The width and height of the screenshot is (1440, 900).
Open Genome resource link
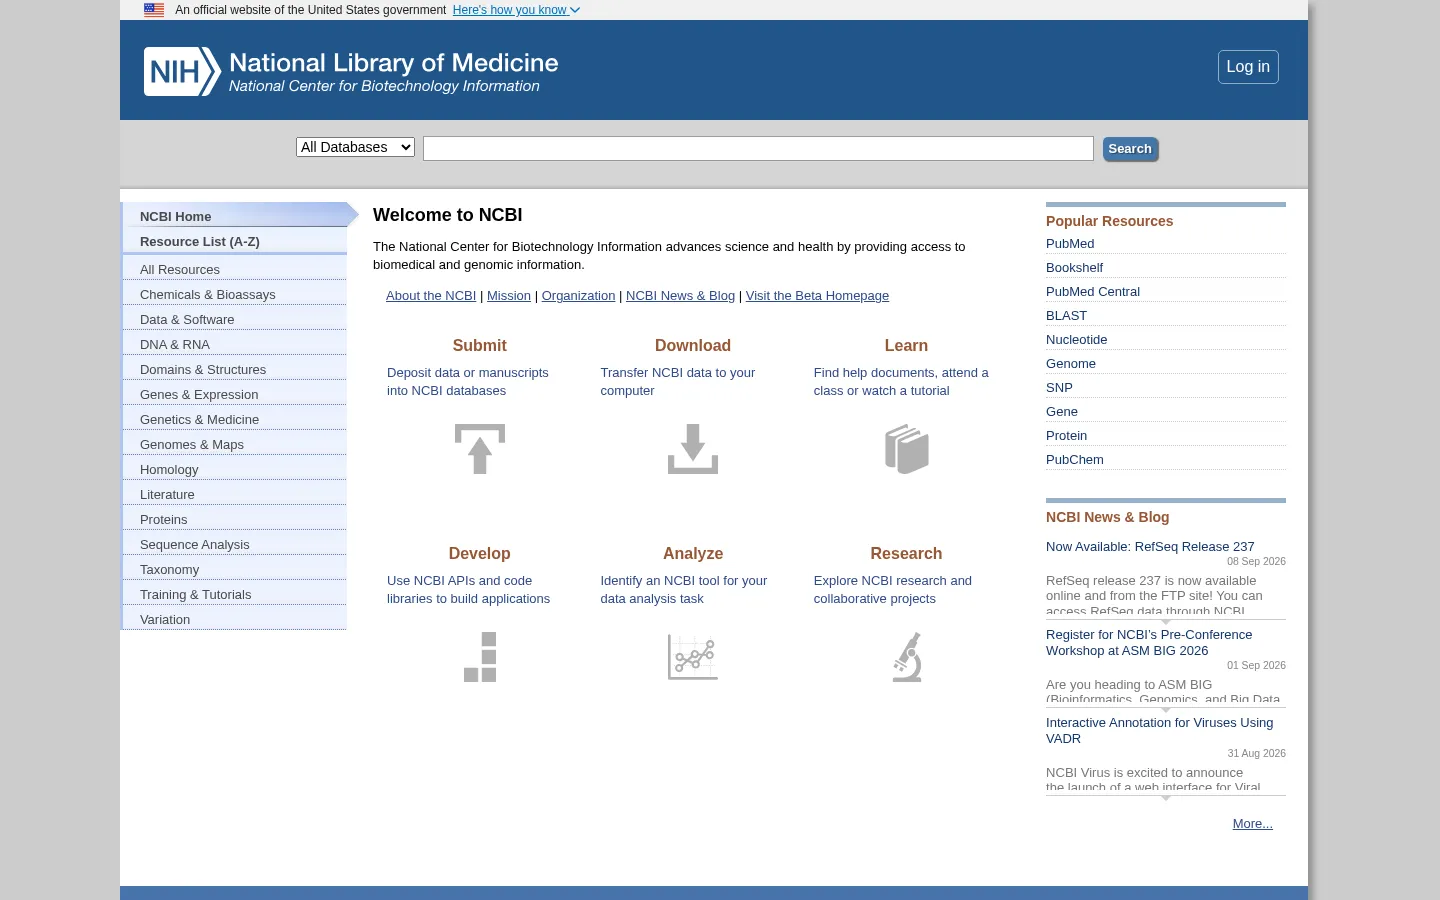[1071, 363]
